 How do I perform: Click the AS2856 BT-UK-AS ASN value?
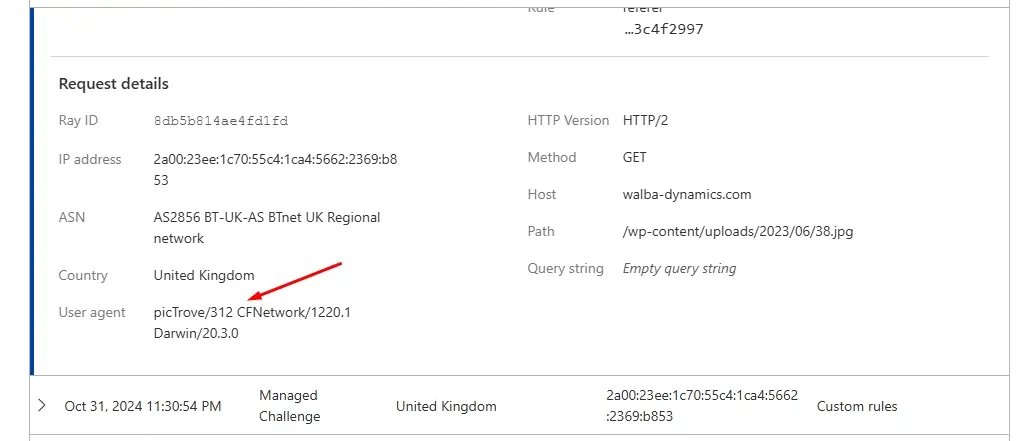point(266,228)
